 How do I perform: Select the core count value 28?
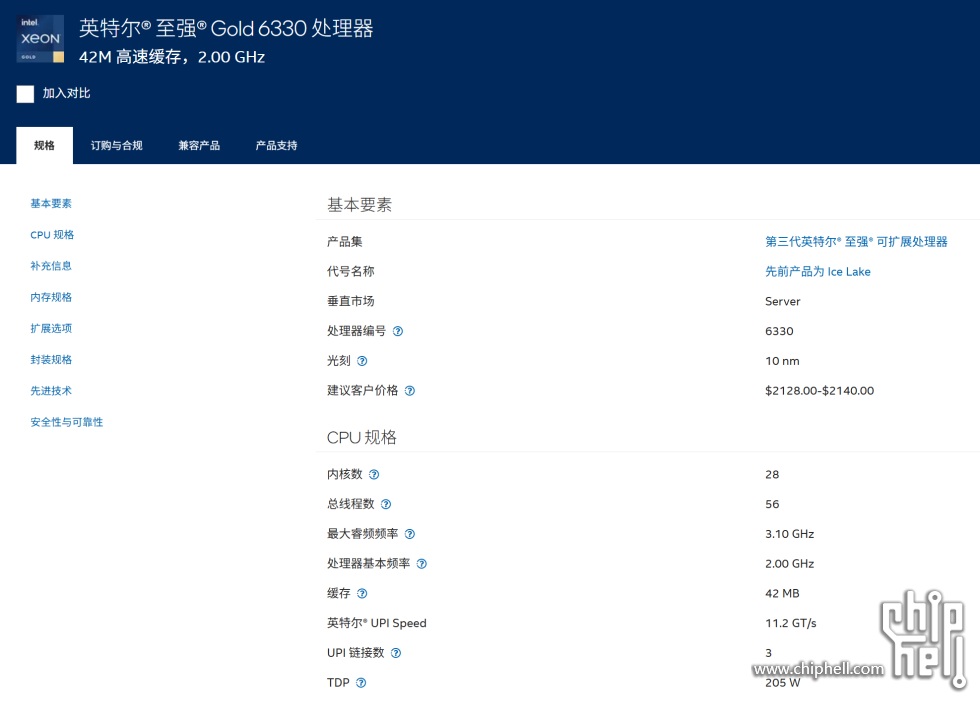tap(772, 475)
